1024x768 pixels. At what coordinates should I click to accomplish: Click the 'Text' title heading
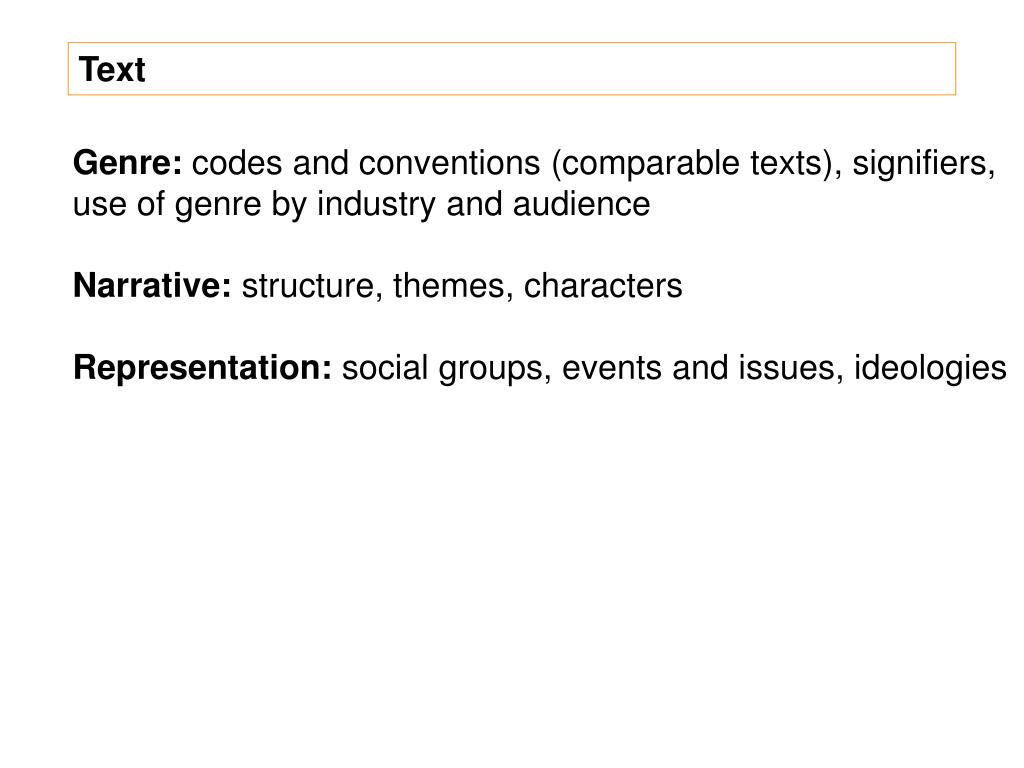(x=112, y=69)
